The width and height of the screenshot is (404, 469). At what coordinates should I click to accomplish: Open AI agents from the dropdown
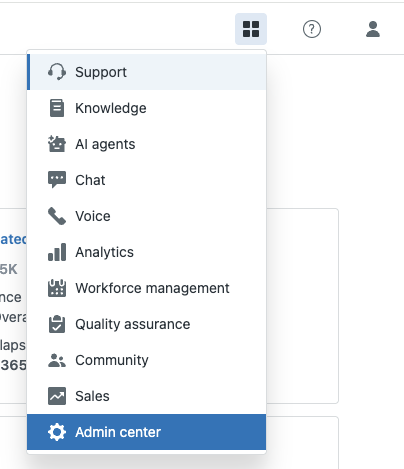(147, 144)
